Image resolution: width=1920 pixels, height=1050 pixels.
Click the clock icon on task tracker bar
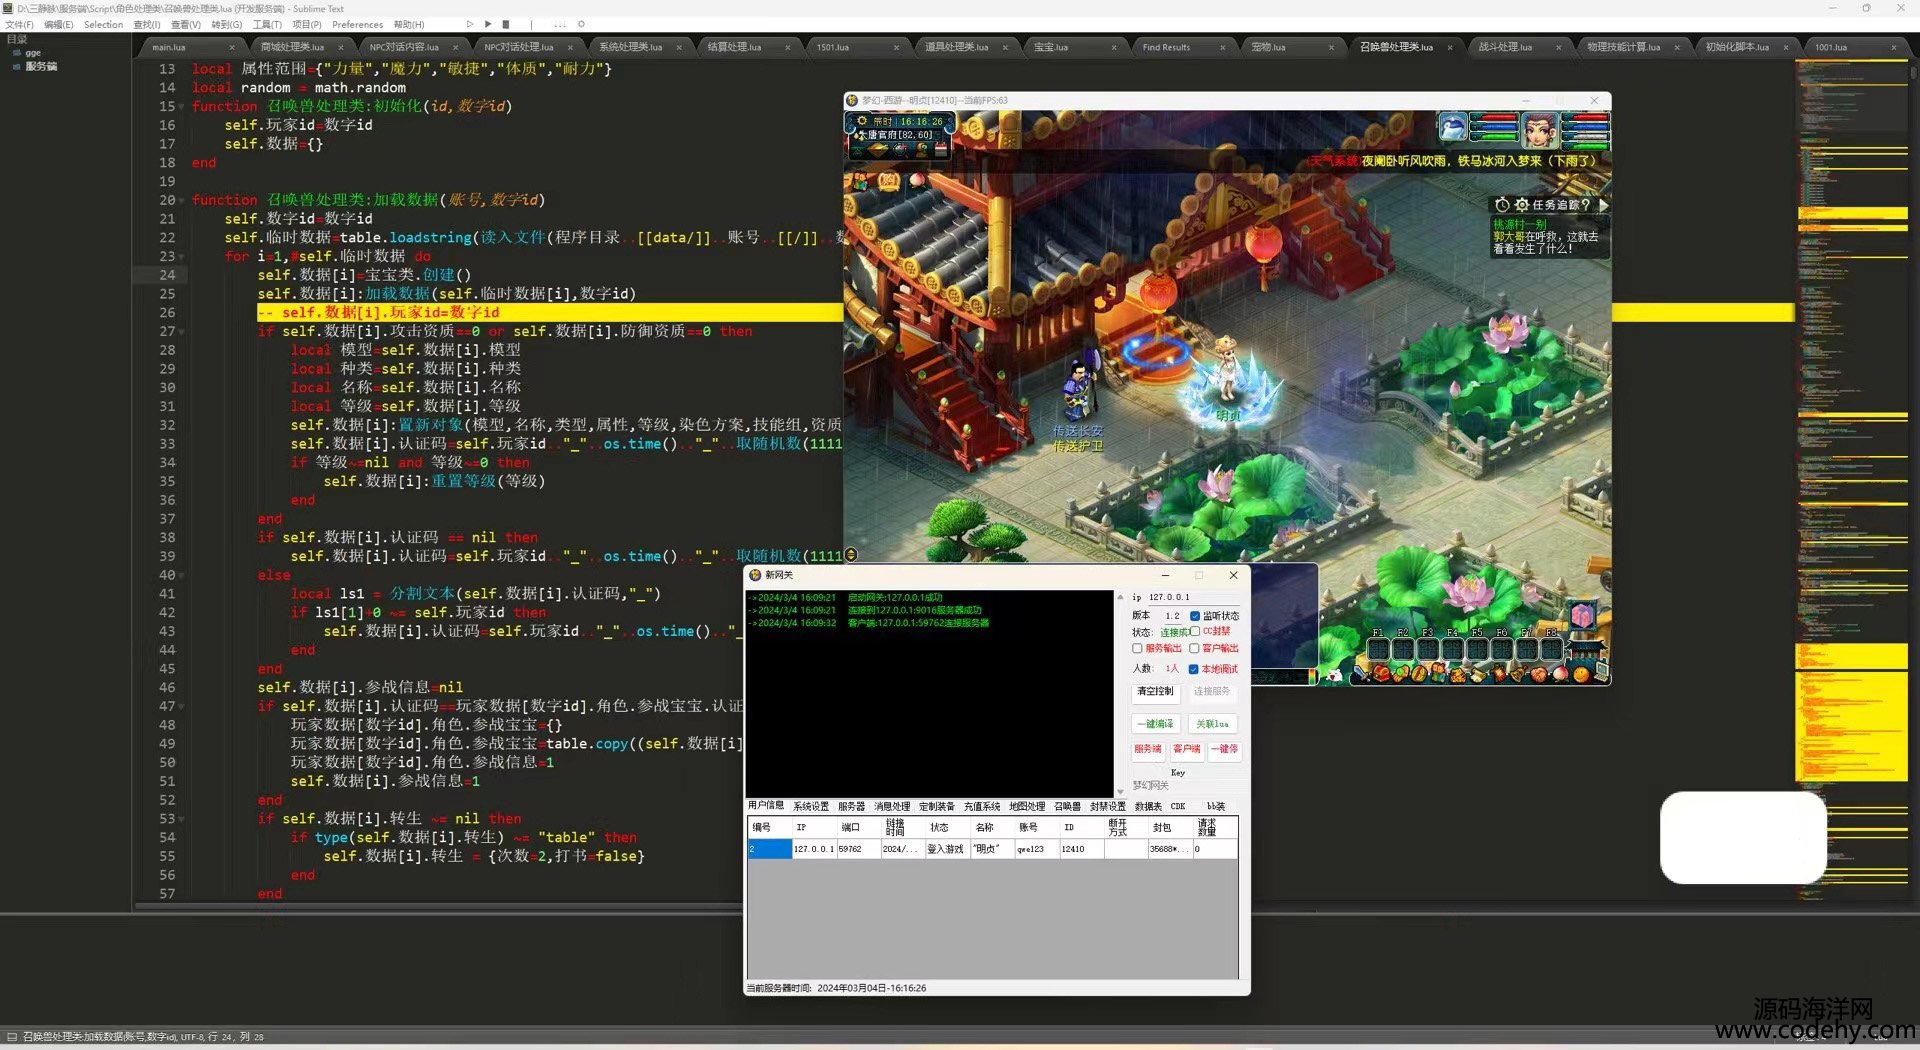[1502, 204]
